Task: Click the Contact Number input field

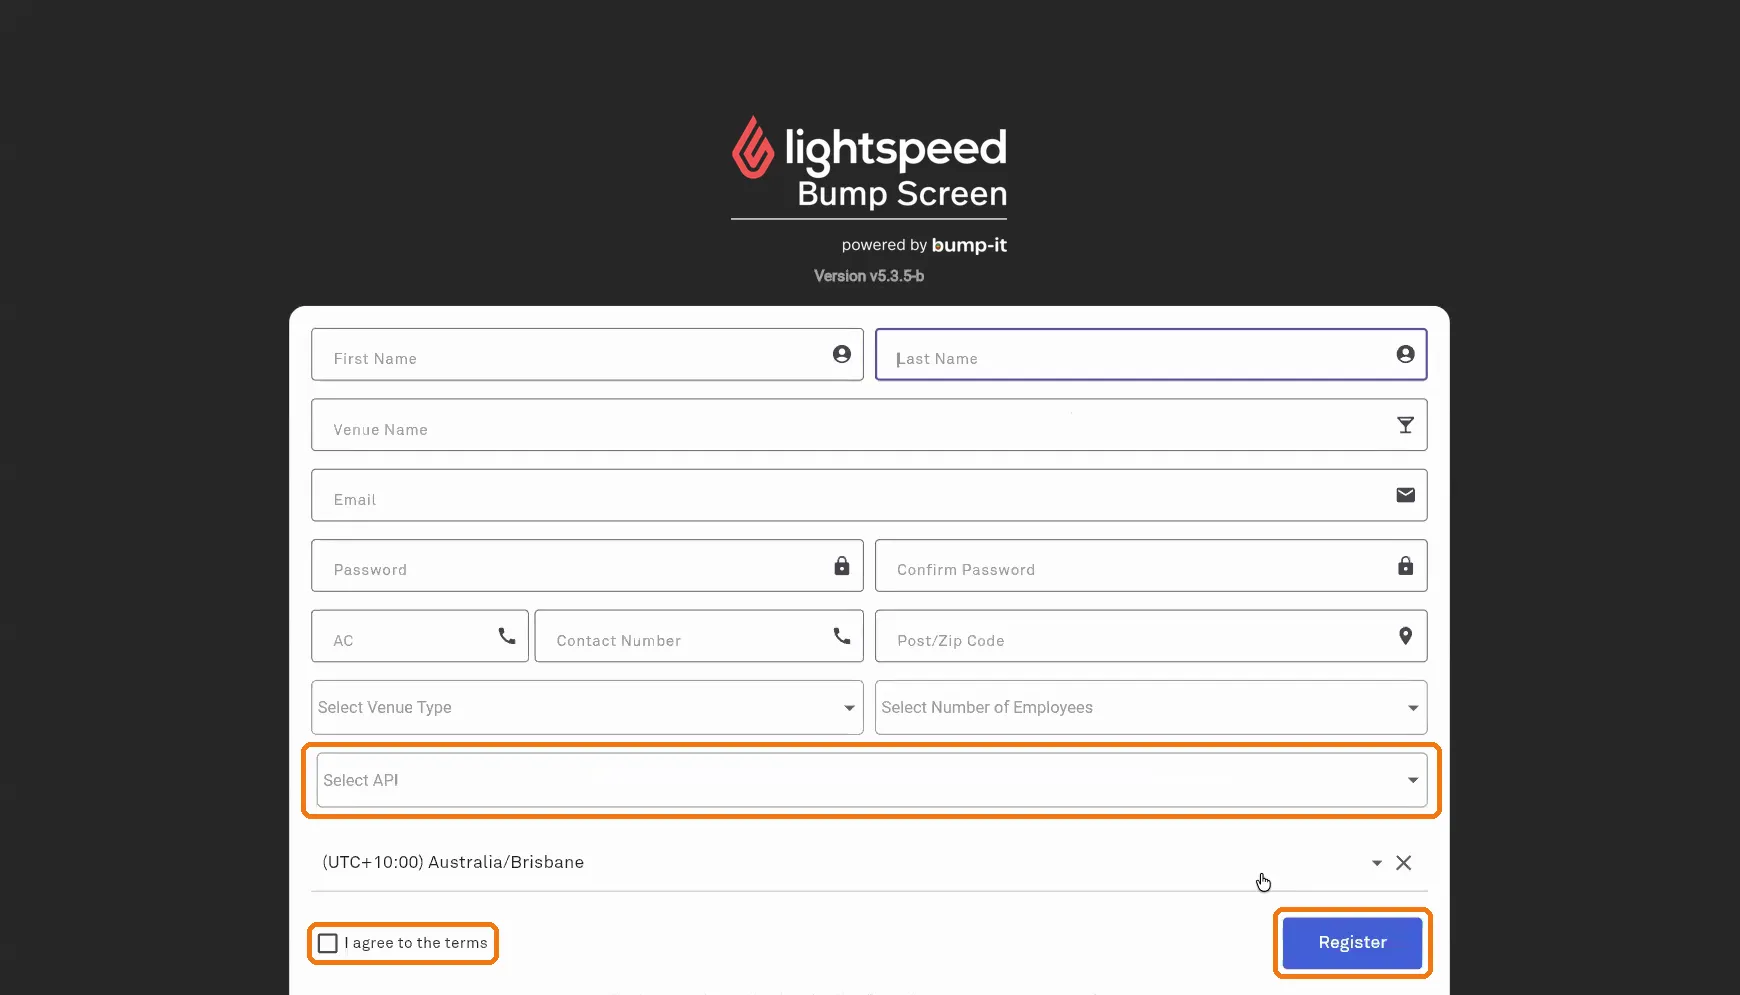Action: coord(699,636)
